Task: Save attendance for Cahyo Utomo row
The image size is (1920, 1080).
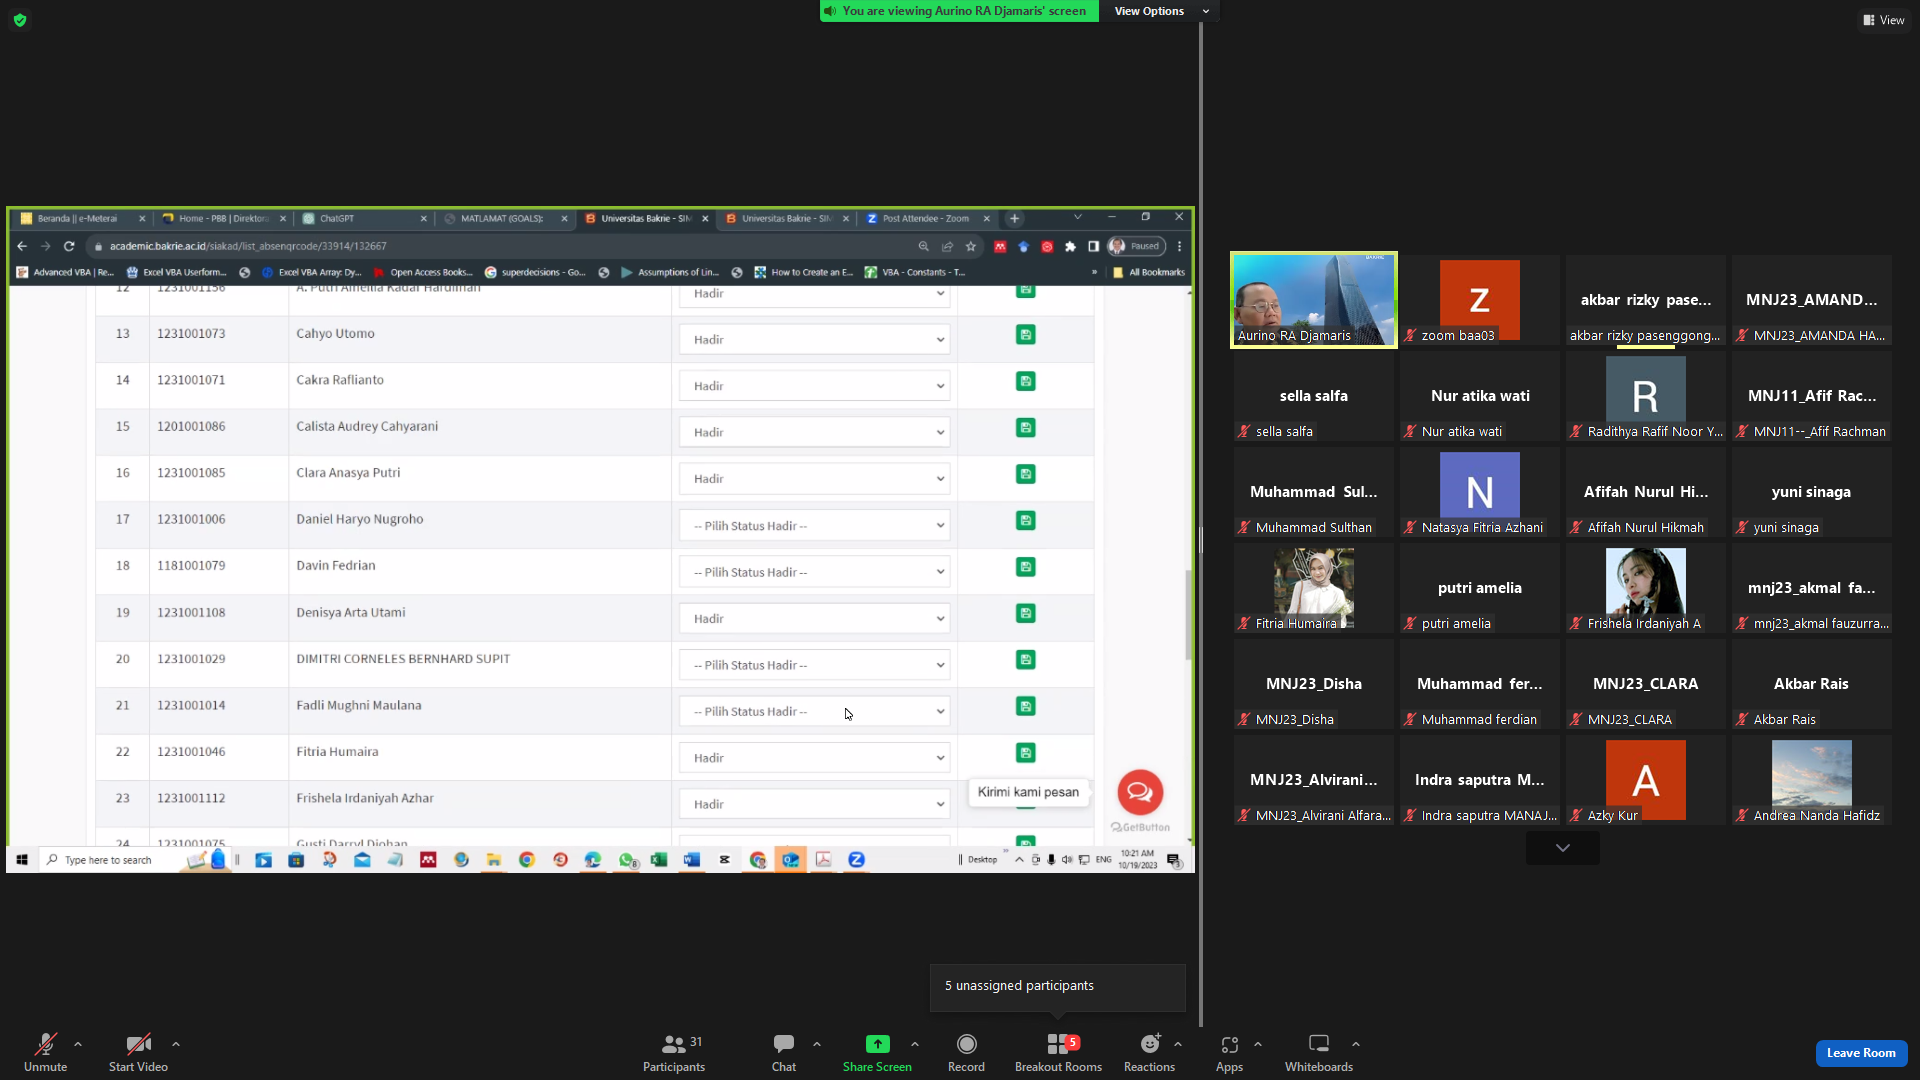Action: [x=1025, y=335]
